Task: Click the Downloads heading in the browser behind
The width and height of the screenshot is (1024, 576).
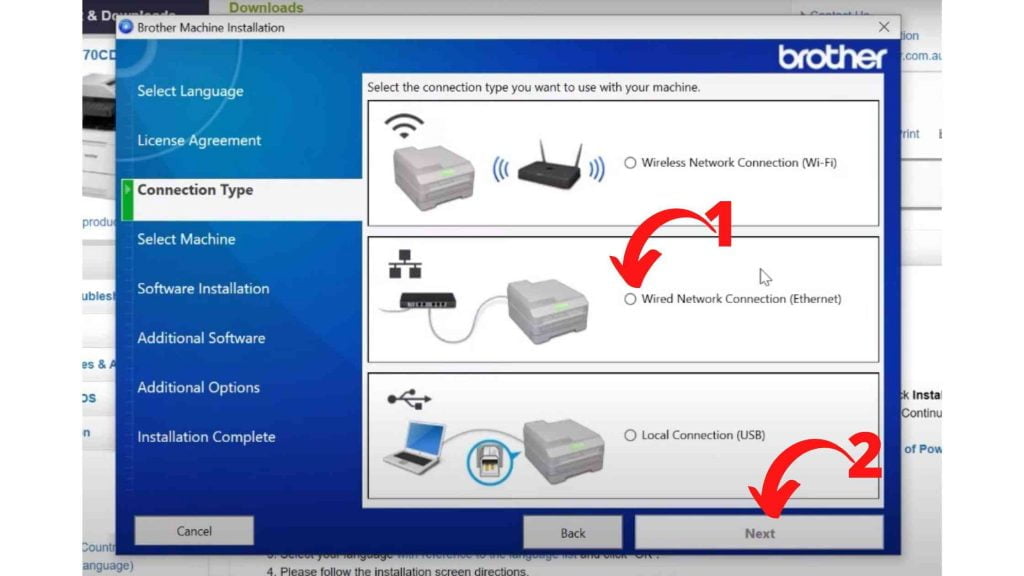Action: (x=266, y=7)
